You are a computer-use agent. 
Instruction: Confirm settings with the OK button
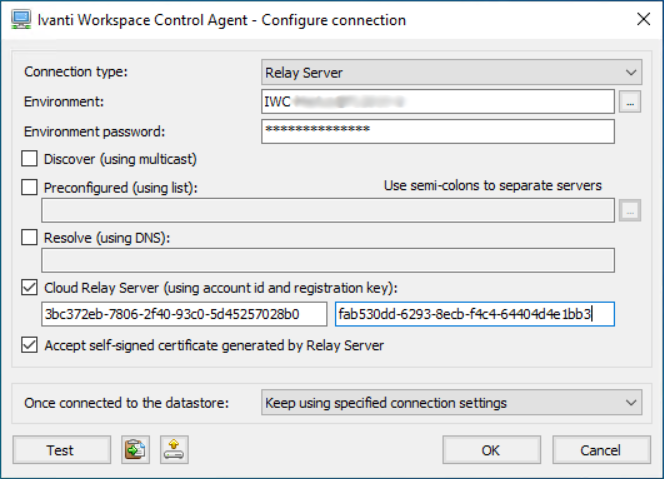pyautogui.click(x=491, y=450)
